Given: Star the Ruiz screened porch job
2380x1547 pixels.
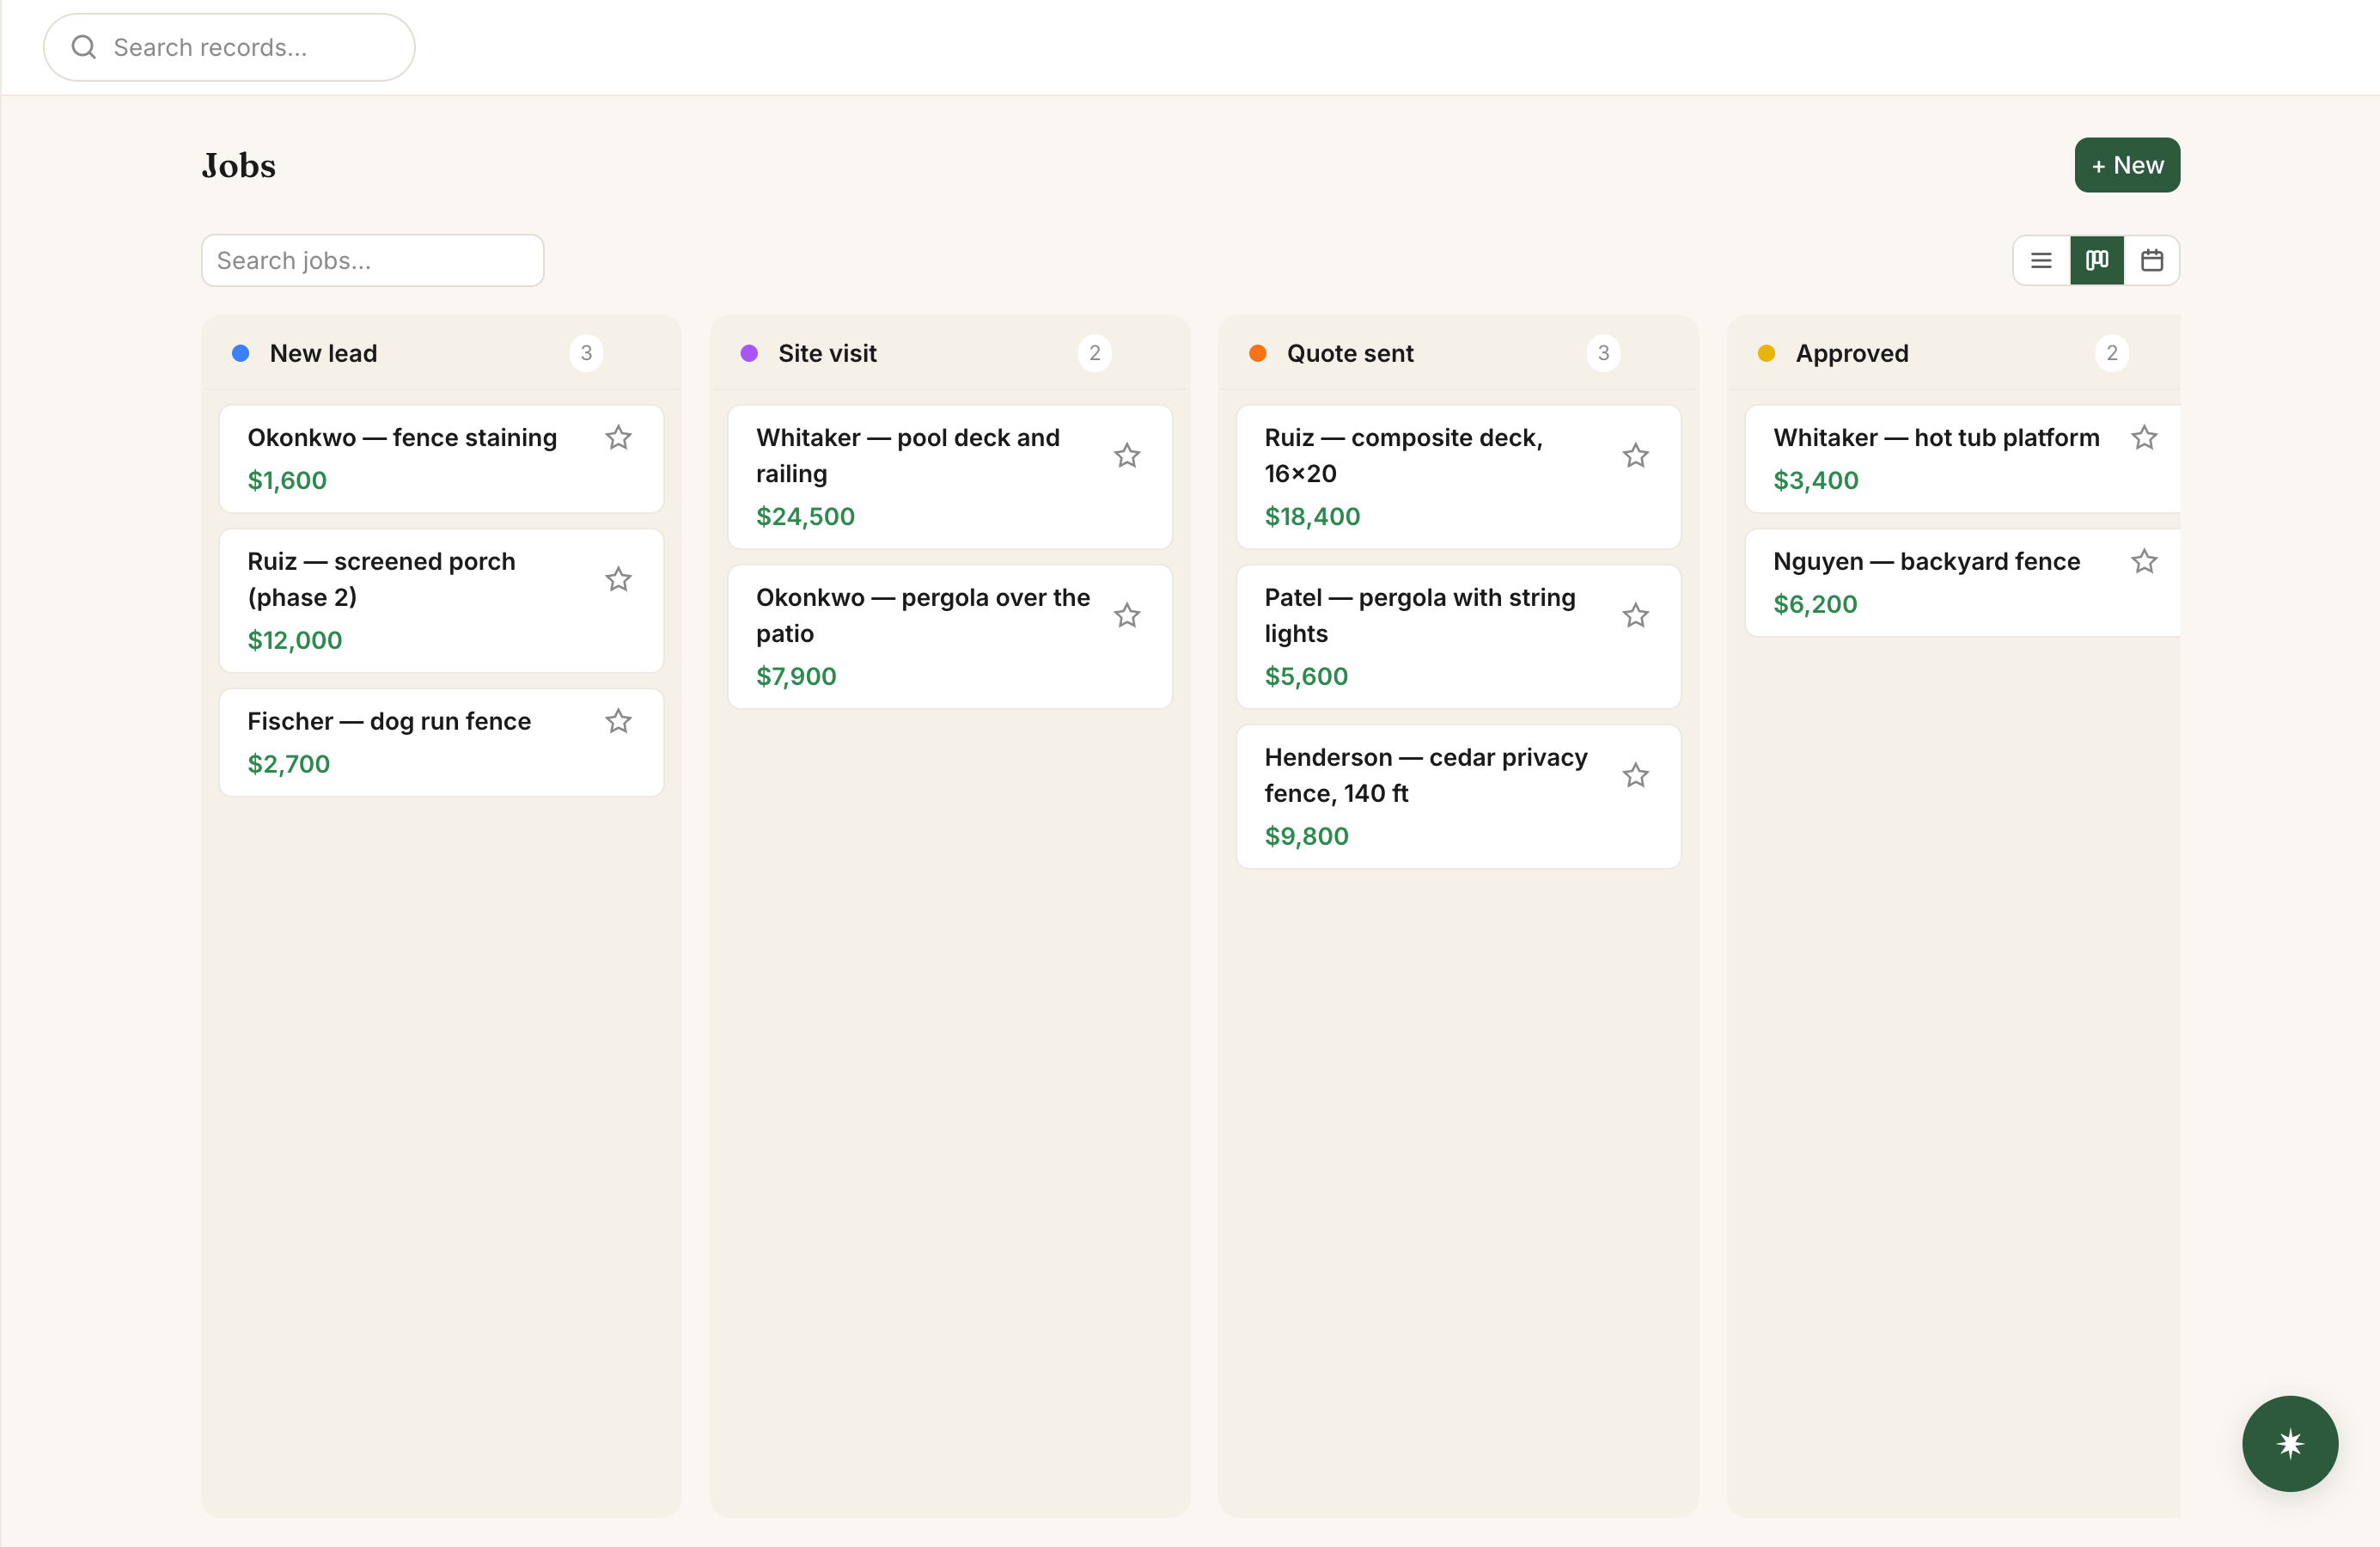Looking at the screenshot, I should pos(618,579).
